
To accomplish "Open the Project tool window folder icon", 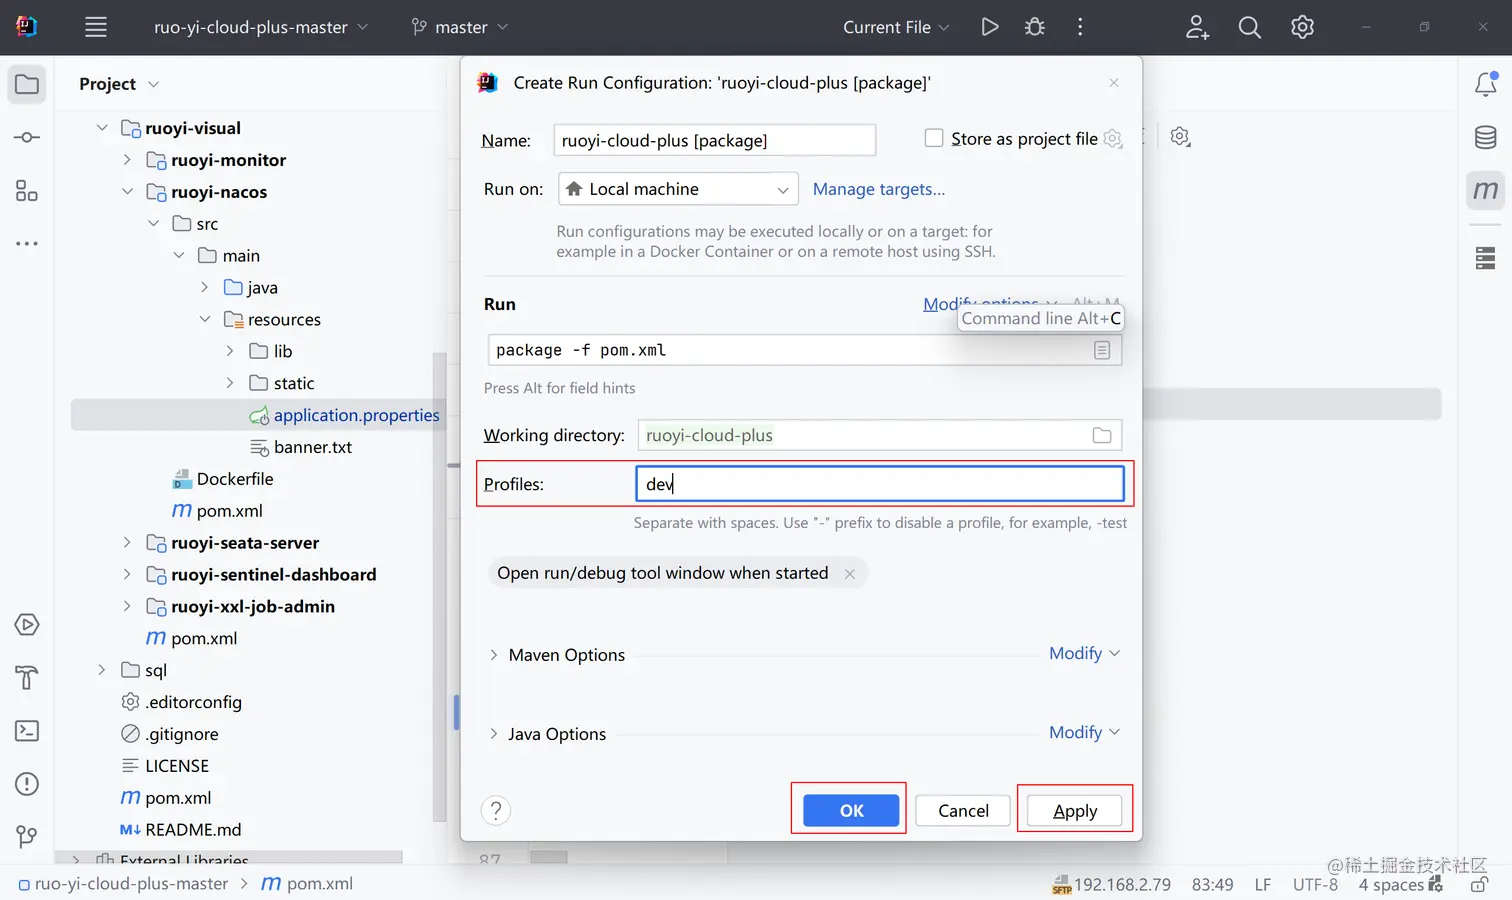I will tap(27, 85).
